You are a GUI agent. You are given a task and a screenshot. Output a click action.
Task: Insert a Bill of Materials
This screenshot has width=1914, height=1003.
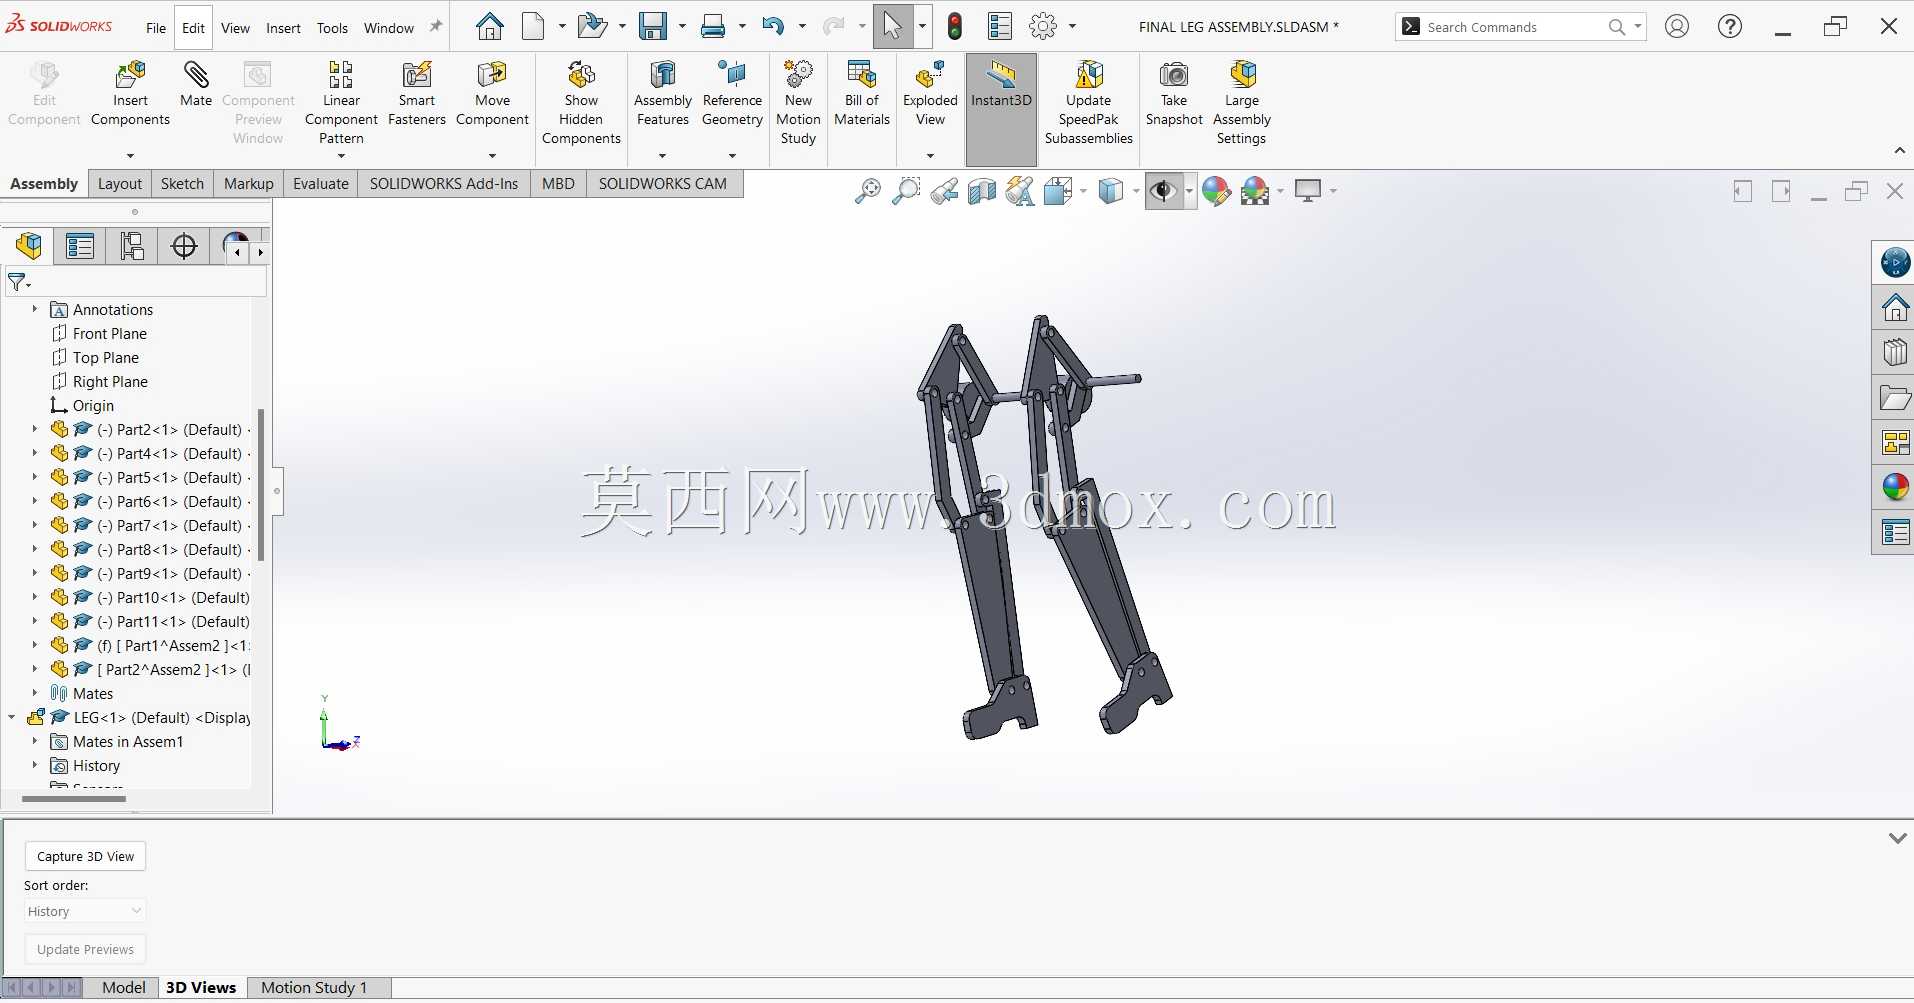pos(862,94)
